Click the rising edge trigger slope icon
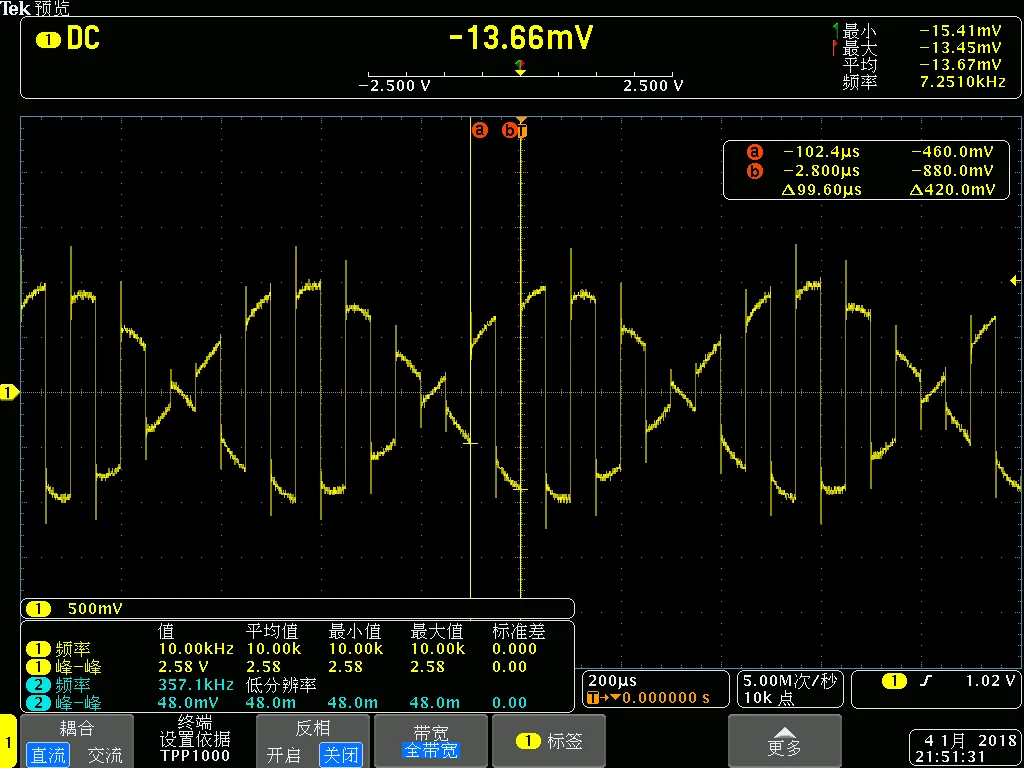This screenshot has width=1024, height=768. (926, 681)
